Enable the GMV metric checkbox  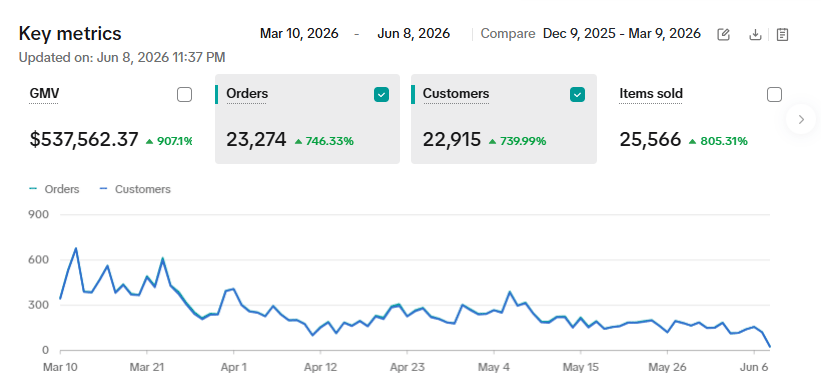[x=184, y=95]
